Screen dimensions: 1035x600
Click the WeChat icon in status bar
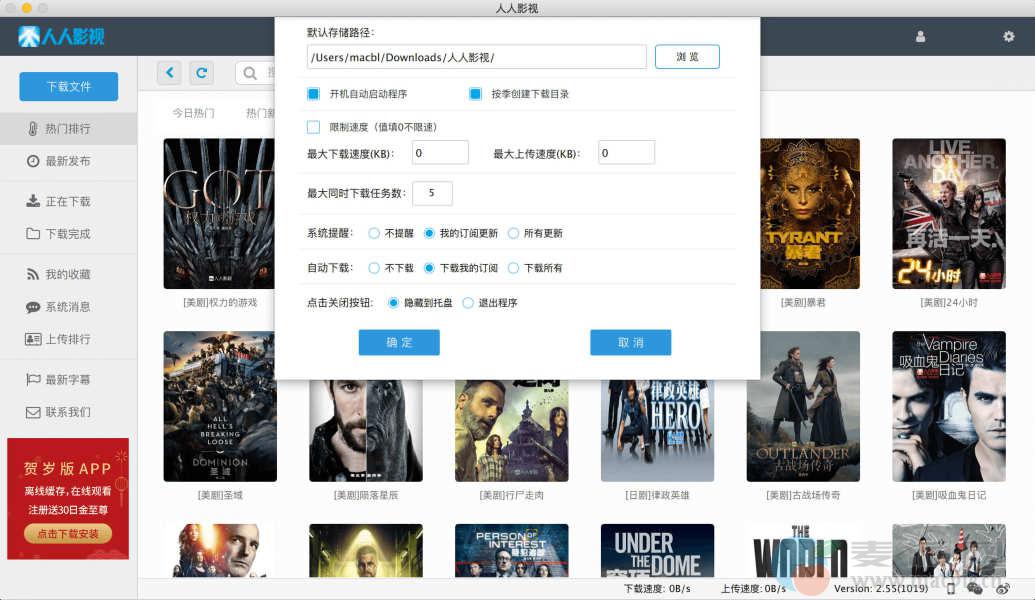coord(975,589)
